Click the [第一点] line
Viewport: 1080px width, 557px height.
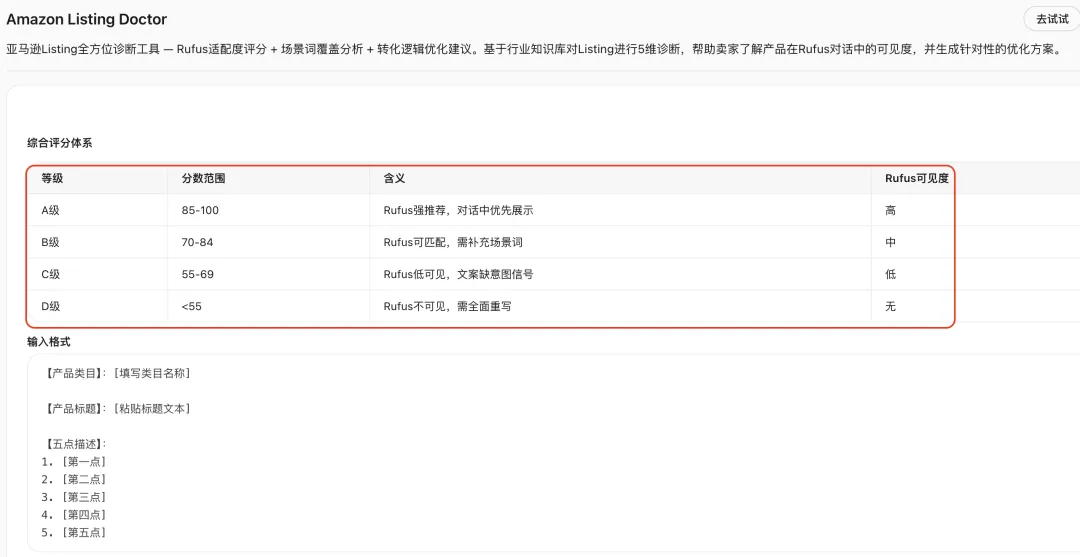[73, 461]
